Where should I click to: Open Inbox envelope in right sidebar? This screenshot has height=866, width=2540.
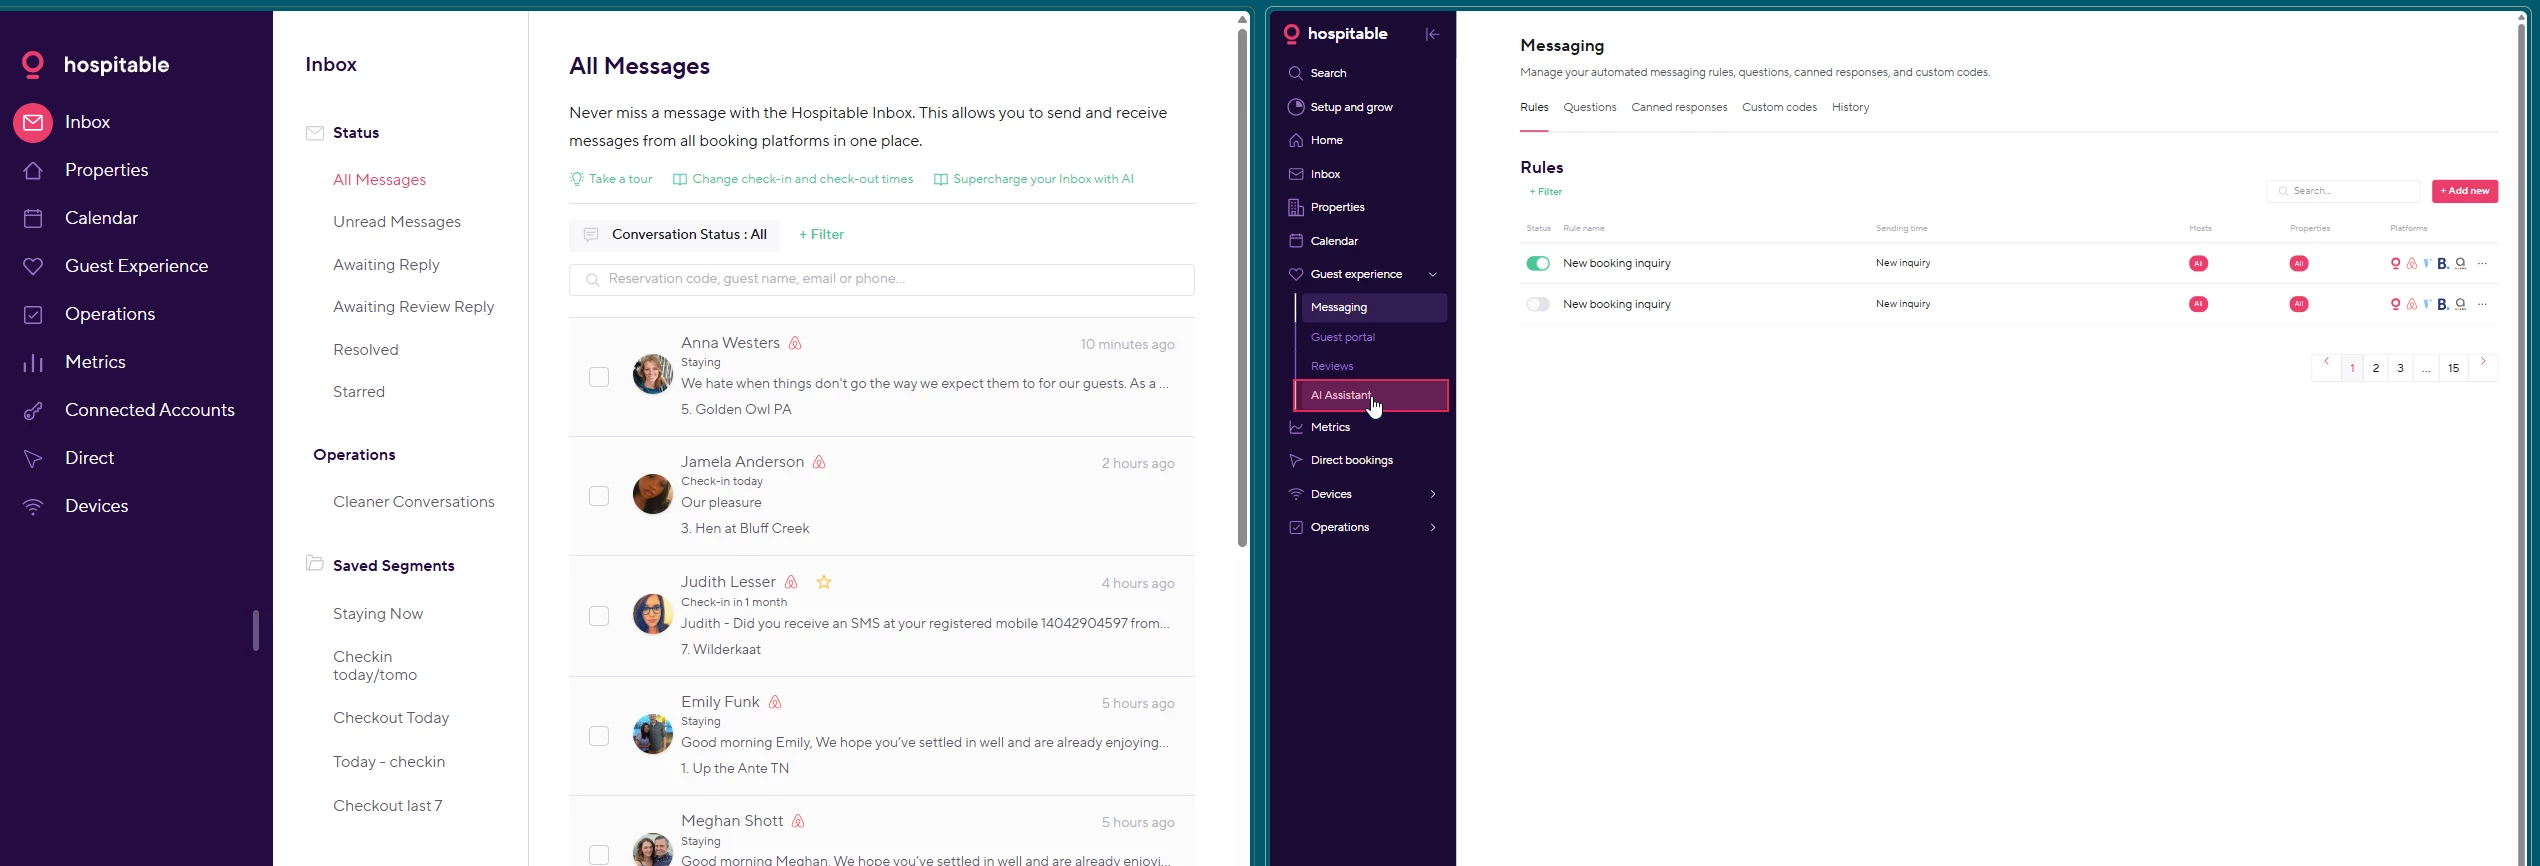[1295, 174]
